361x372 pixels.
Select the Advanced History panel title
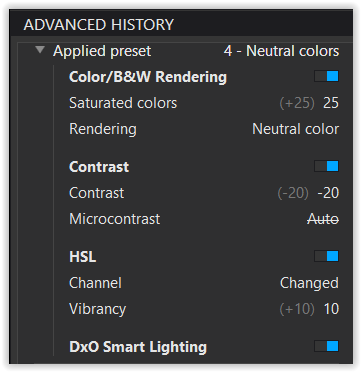pyautogui.click(x=99, y=25)
